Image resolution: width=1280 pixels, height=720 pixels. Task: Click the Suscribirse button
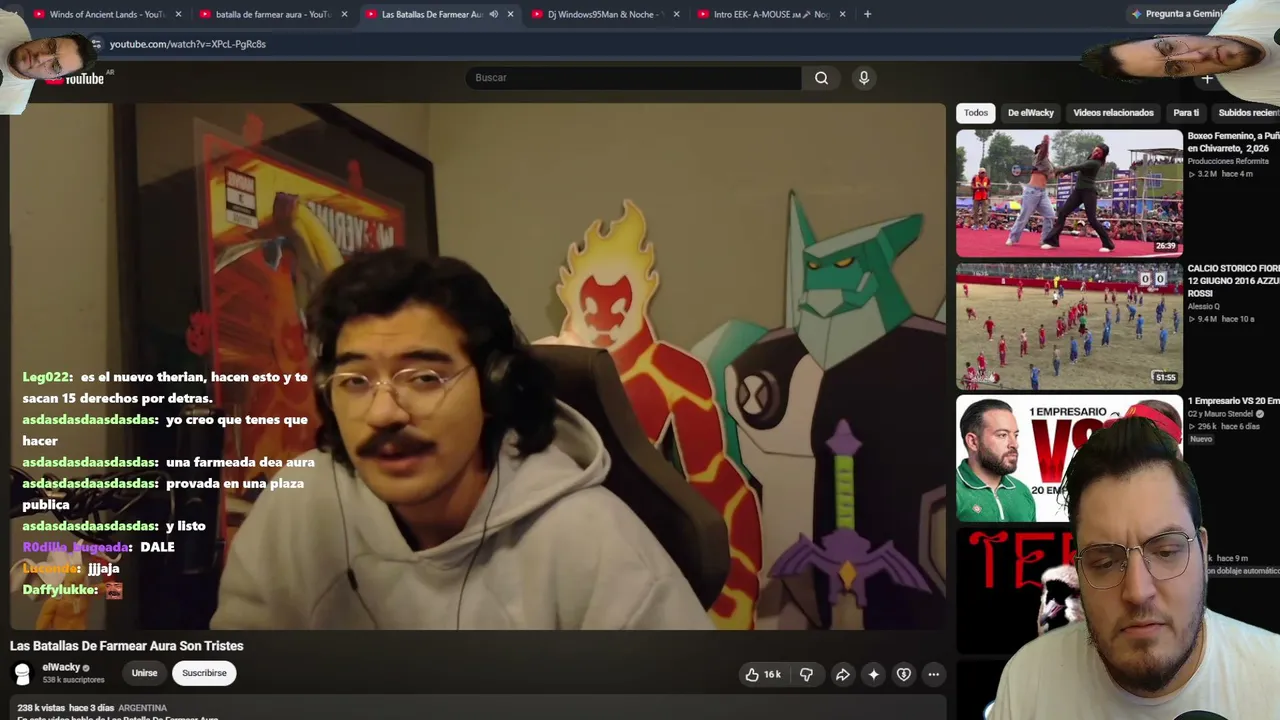pyautogui.click(x=204, y=673)
